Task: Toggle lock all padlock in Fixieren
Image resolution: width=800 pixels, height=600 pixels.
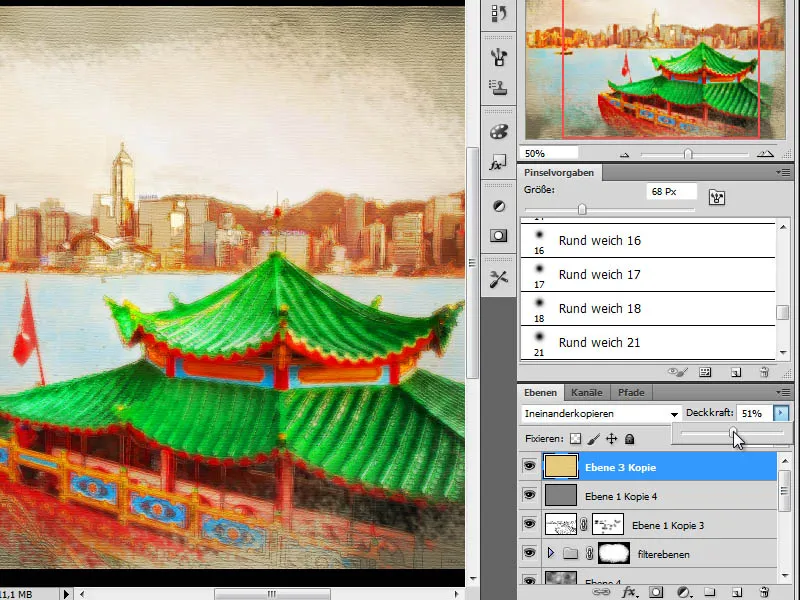Action: (630, 439)
